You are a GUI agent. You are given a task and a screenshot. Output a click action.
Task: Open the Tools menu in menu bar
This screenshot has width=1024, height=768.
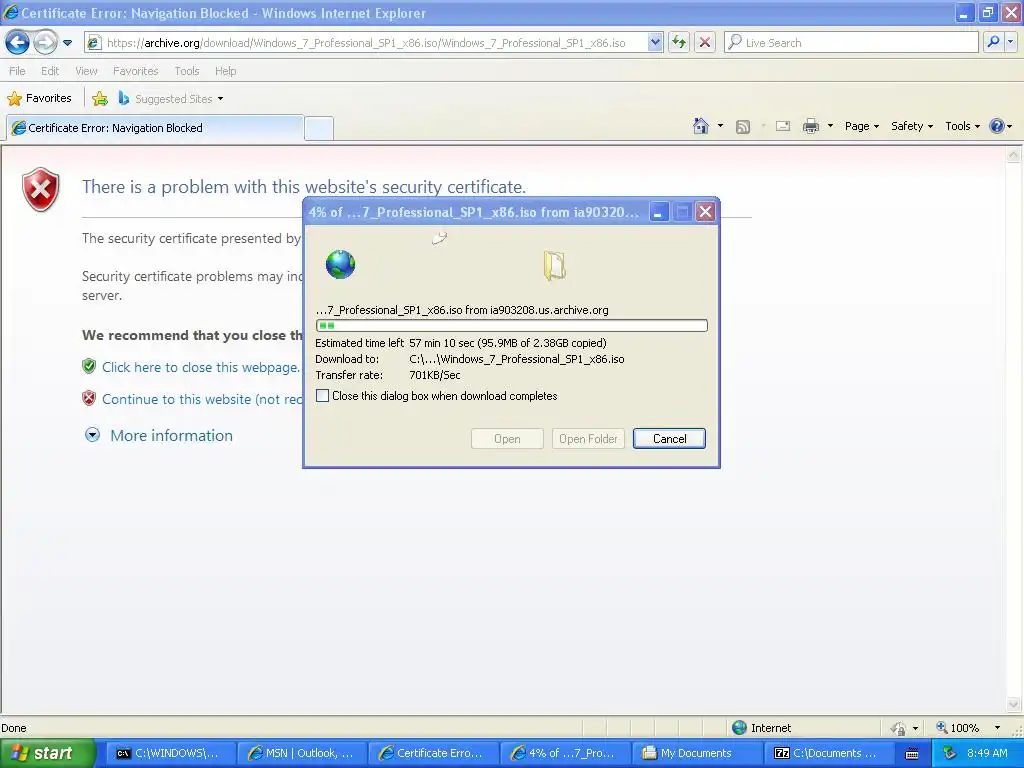(x=187, y=71)
